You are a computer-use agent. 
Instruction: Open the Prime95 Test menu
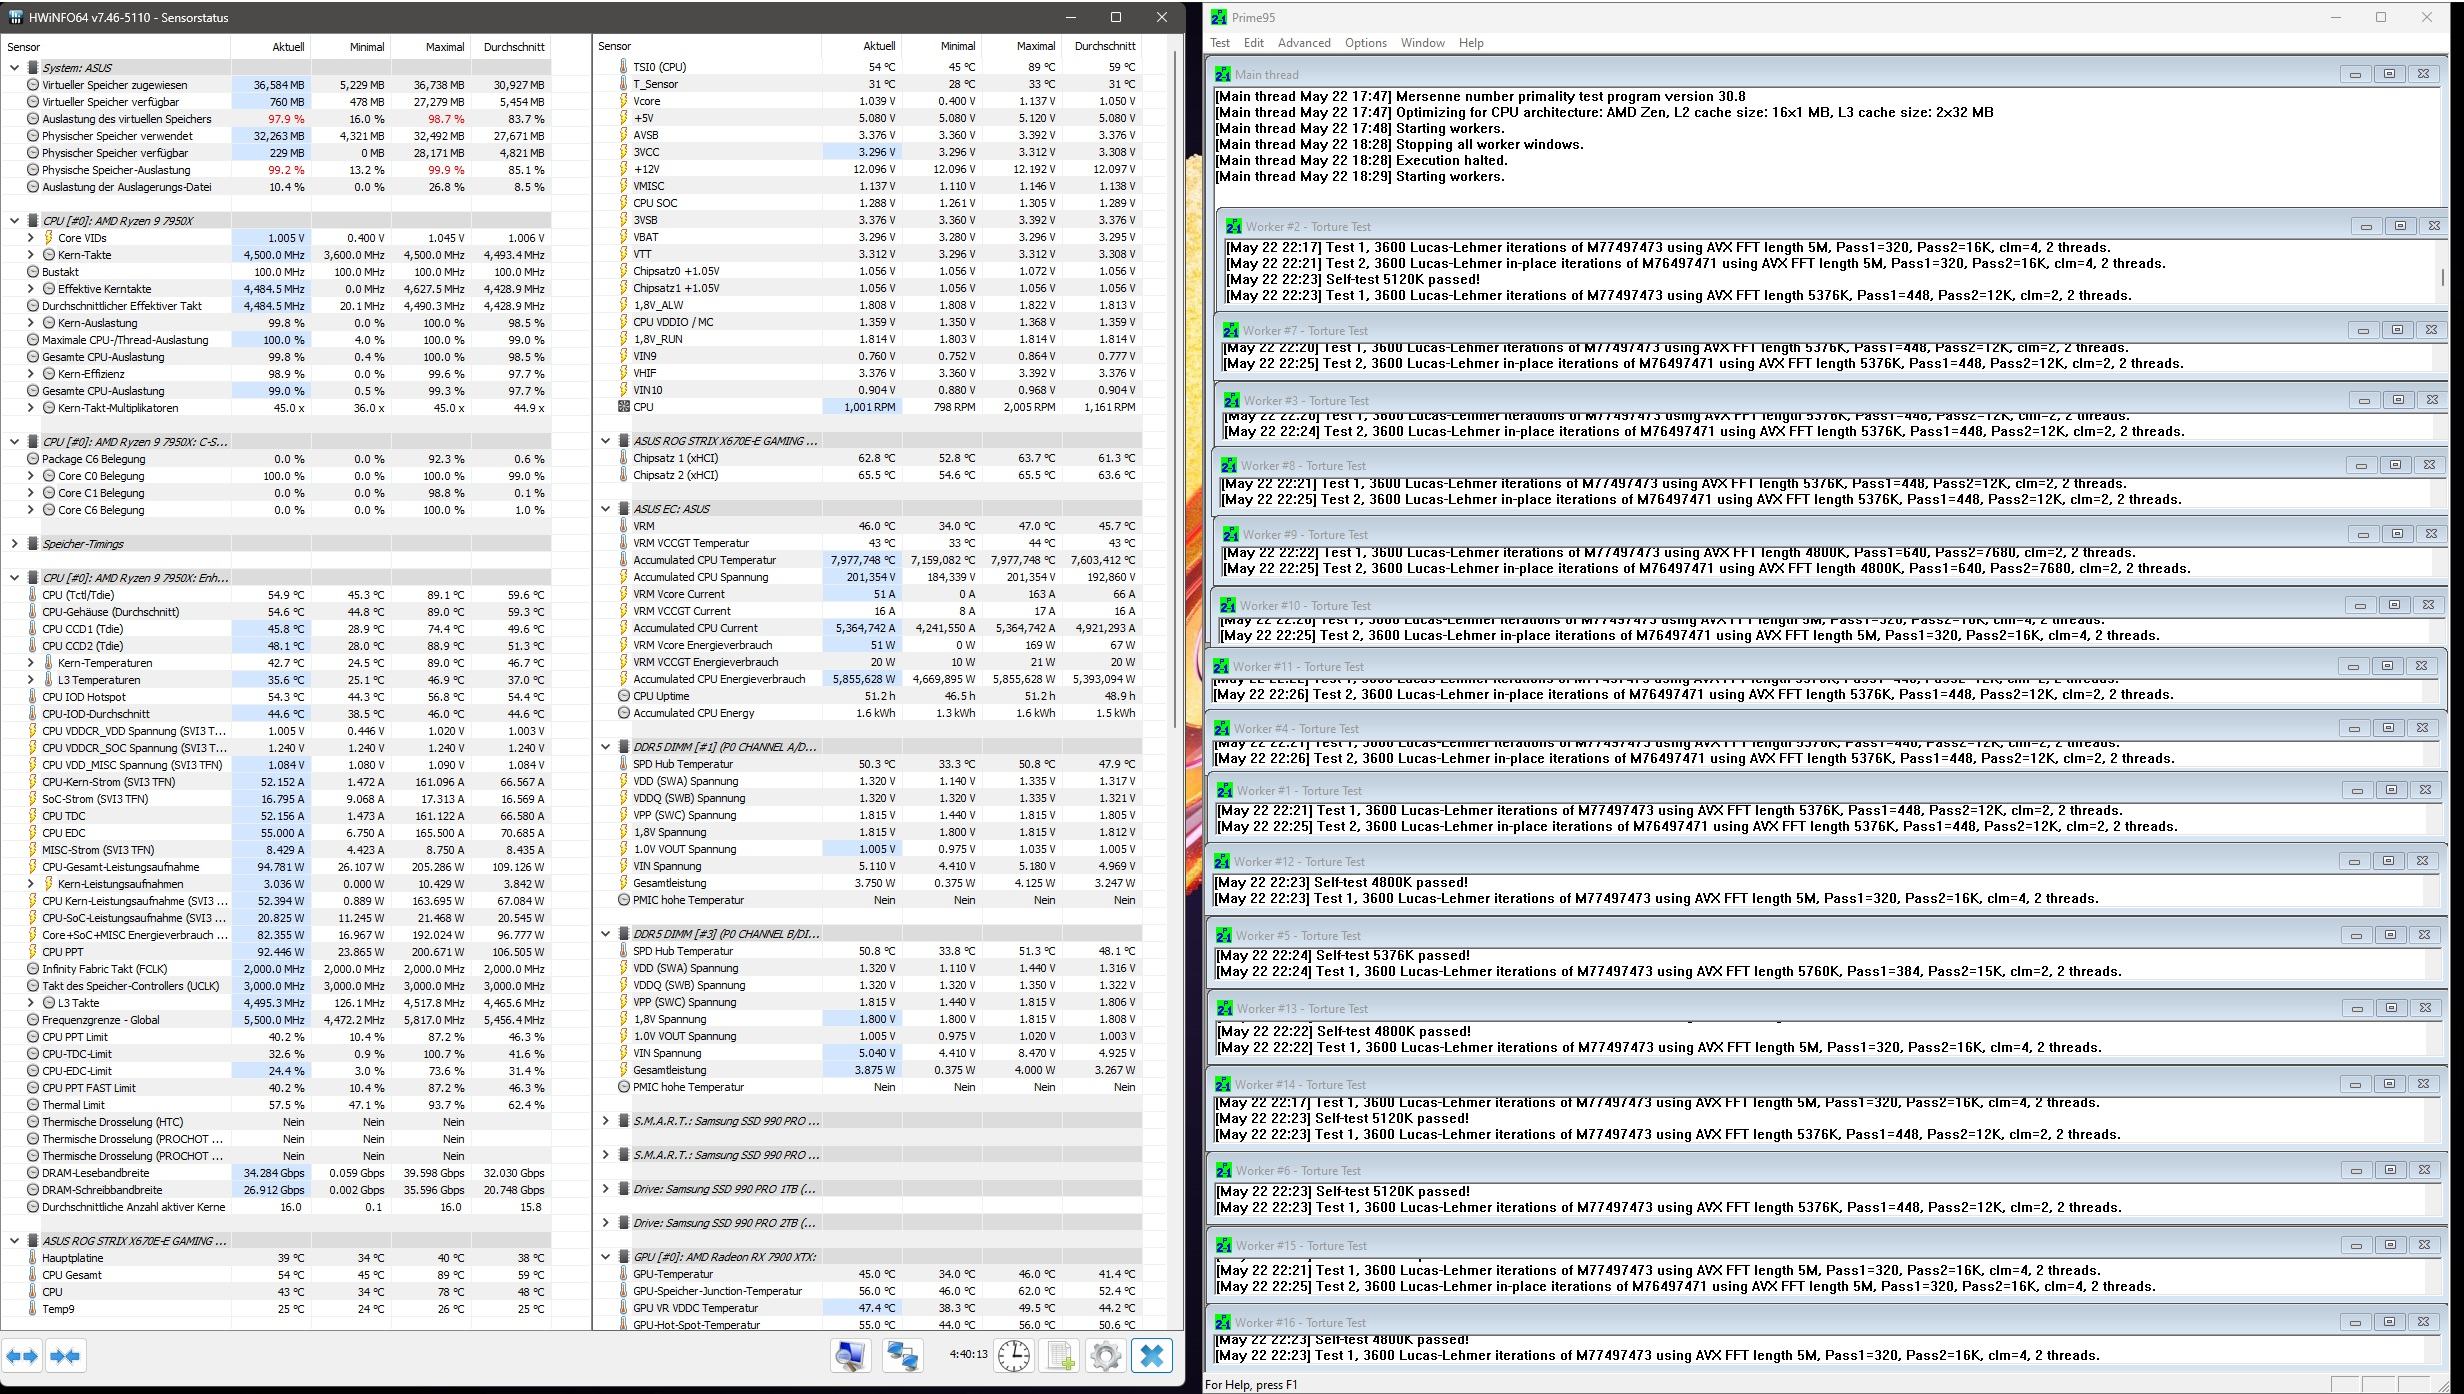coord(1219,43)
